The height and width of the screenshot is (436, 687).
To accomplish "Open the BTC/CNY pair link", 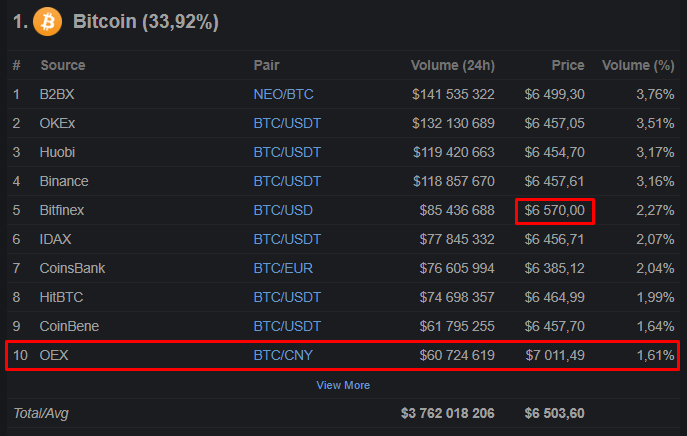I will point(285,355).
